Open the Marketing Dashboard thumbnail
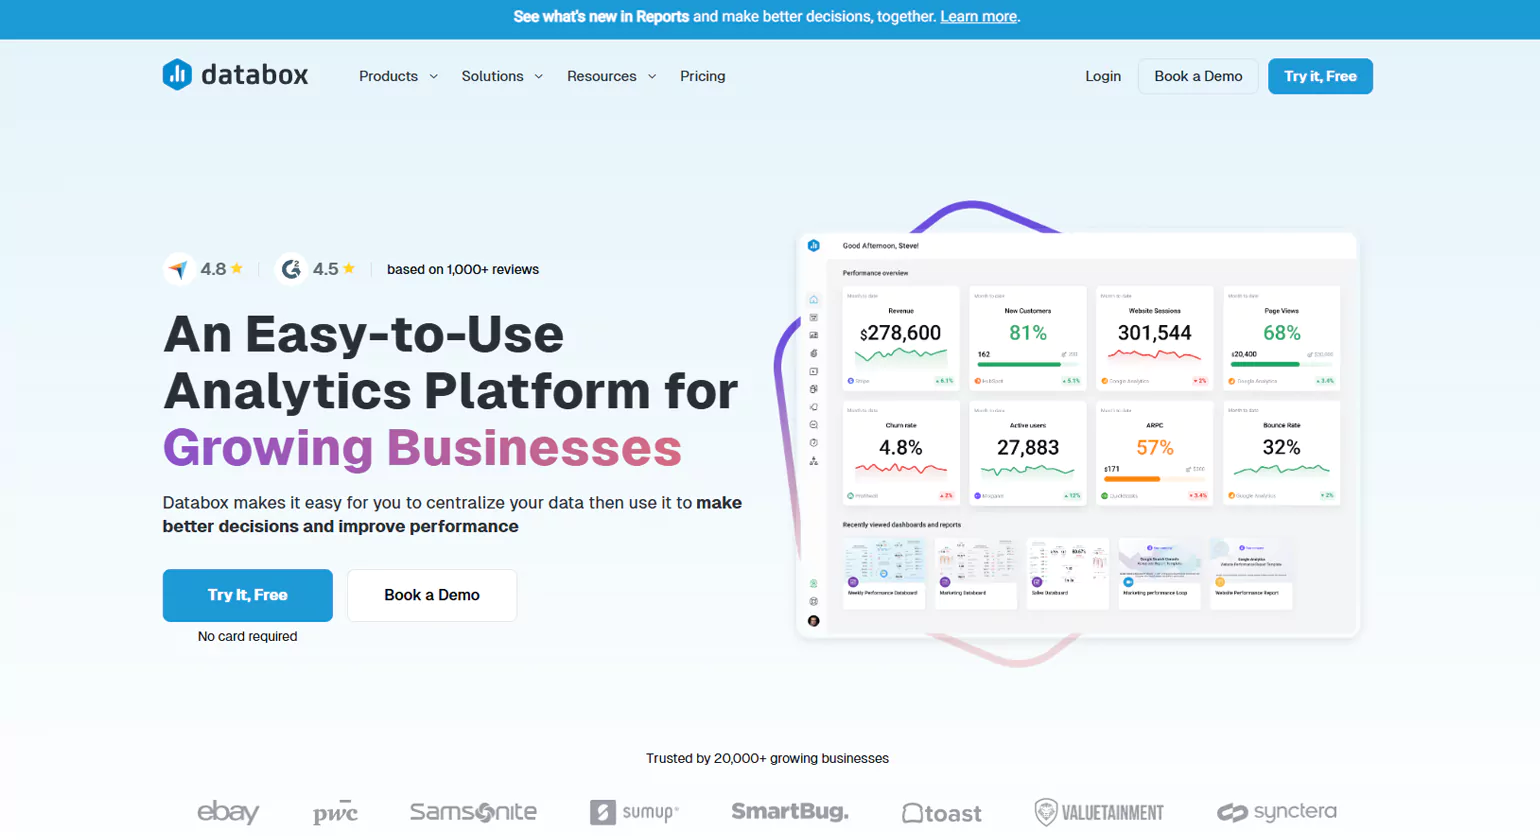The image size is (1540, 840). click(x=977, y=573)
